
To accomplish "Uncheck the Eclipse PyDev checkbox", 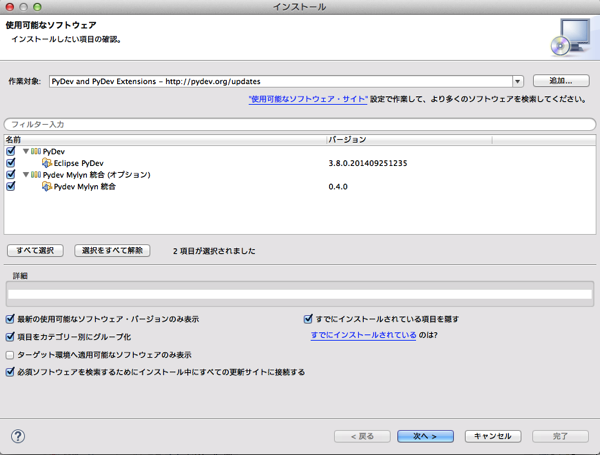I will (11, 163).
